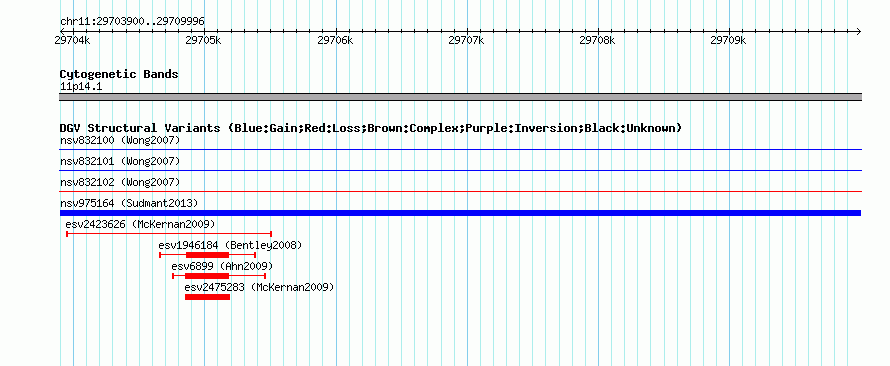890x366 pixels.
Task: Select the 11p14.1 band label
Action: coord(81,87)
